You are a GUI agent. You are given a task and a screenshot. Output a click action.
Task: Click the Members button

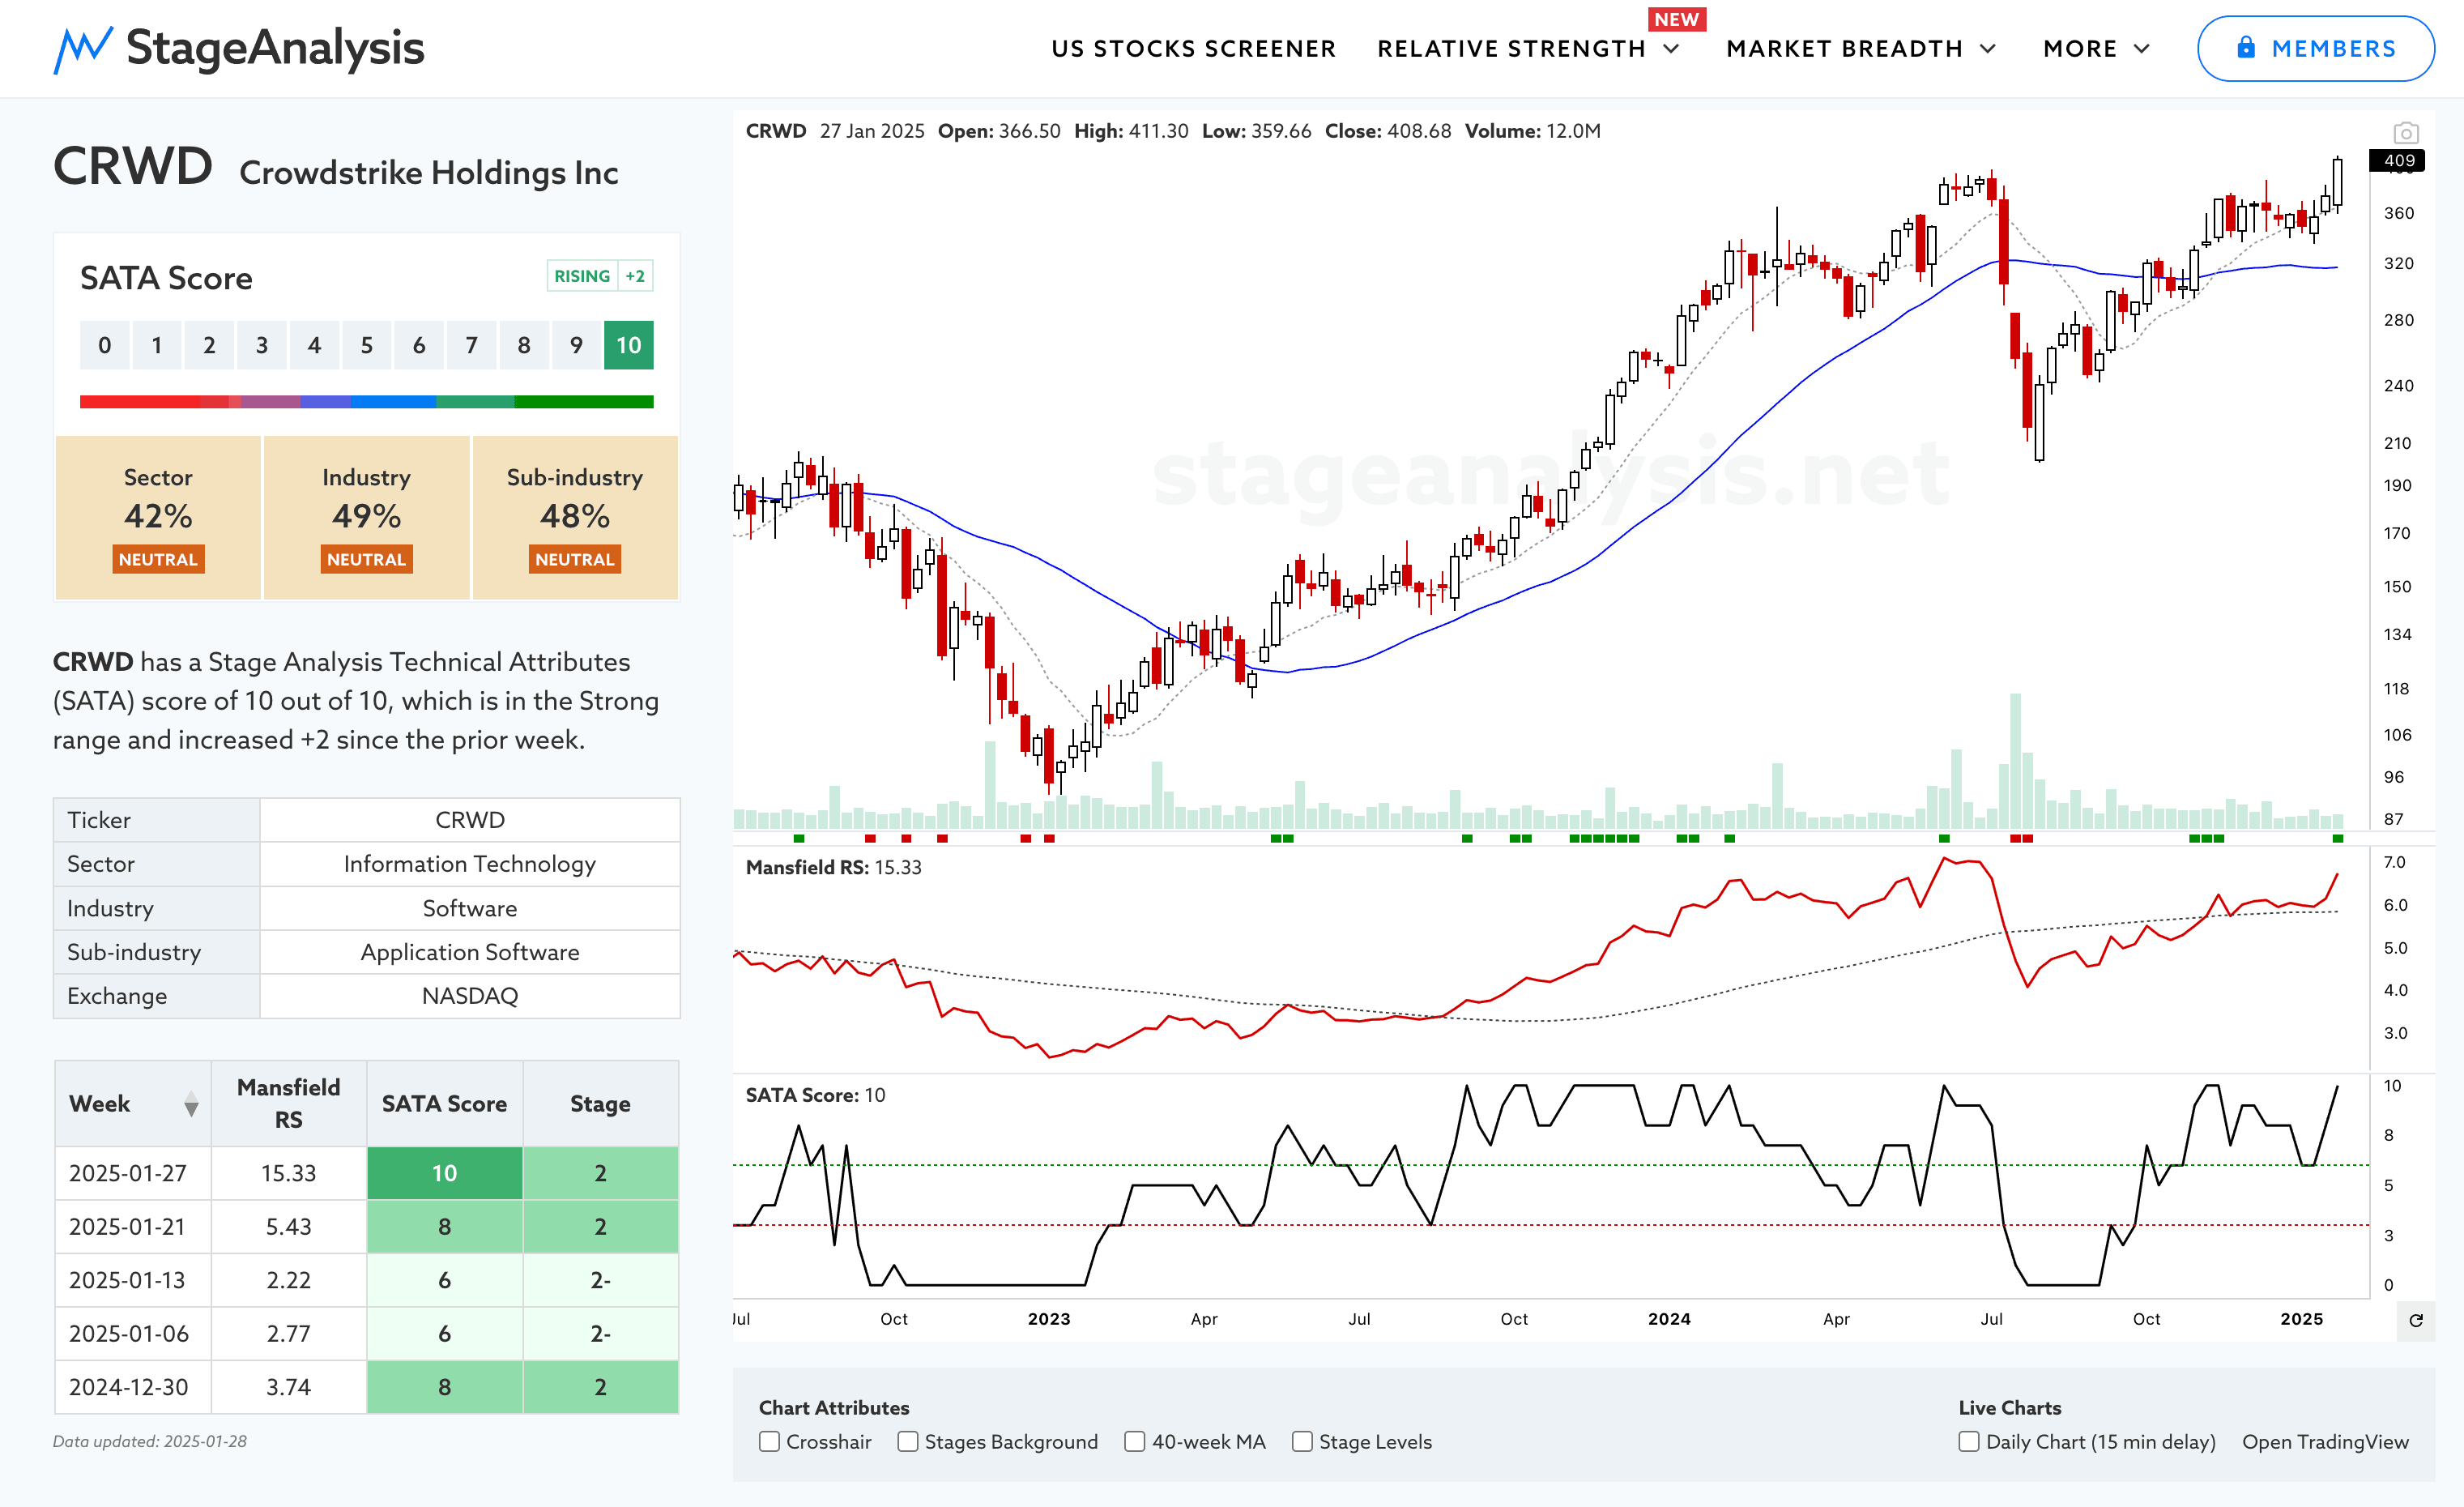click(2315, 48)
